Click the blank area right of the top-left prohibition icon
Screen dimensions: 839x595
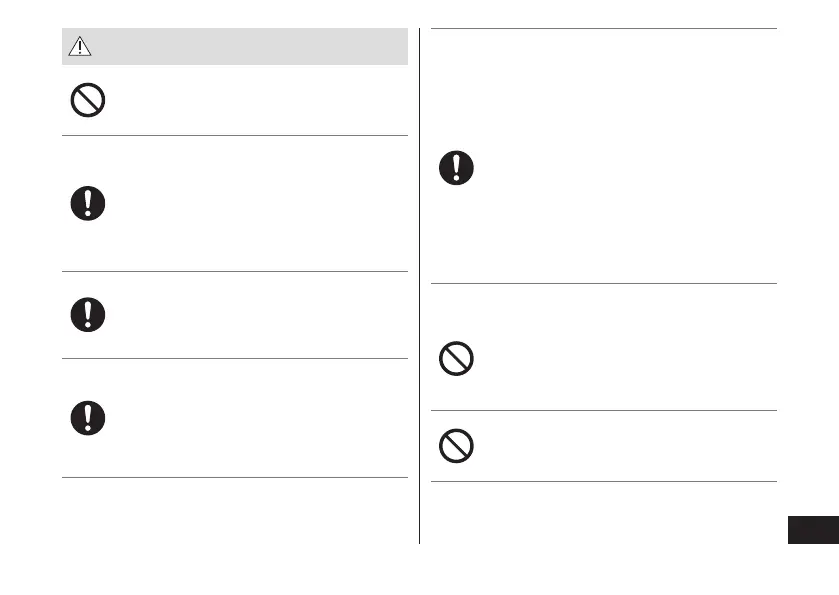click(x=250, y=101)
